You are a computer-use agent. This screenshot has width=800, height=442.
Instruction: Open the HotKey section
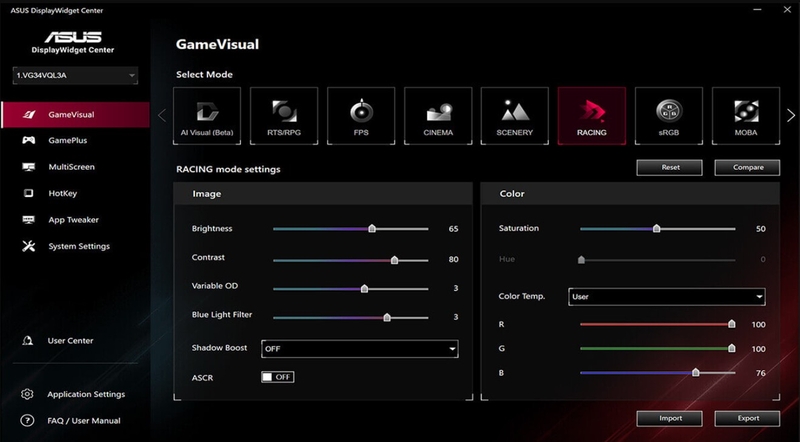click(x=63, y=193)
